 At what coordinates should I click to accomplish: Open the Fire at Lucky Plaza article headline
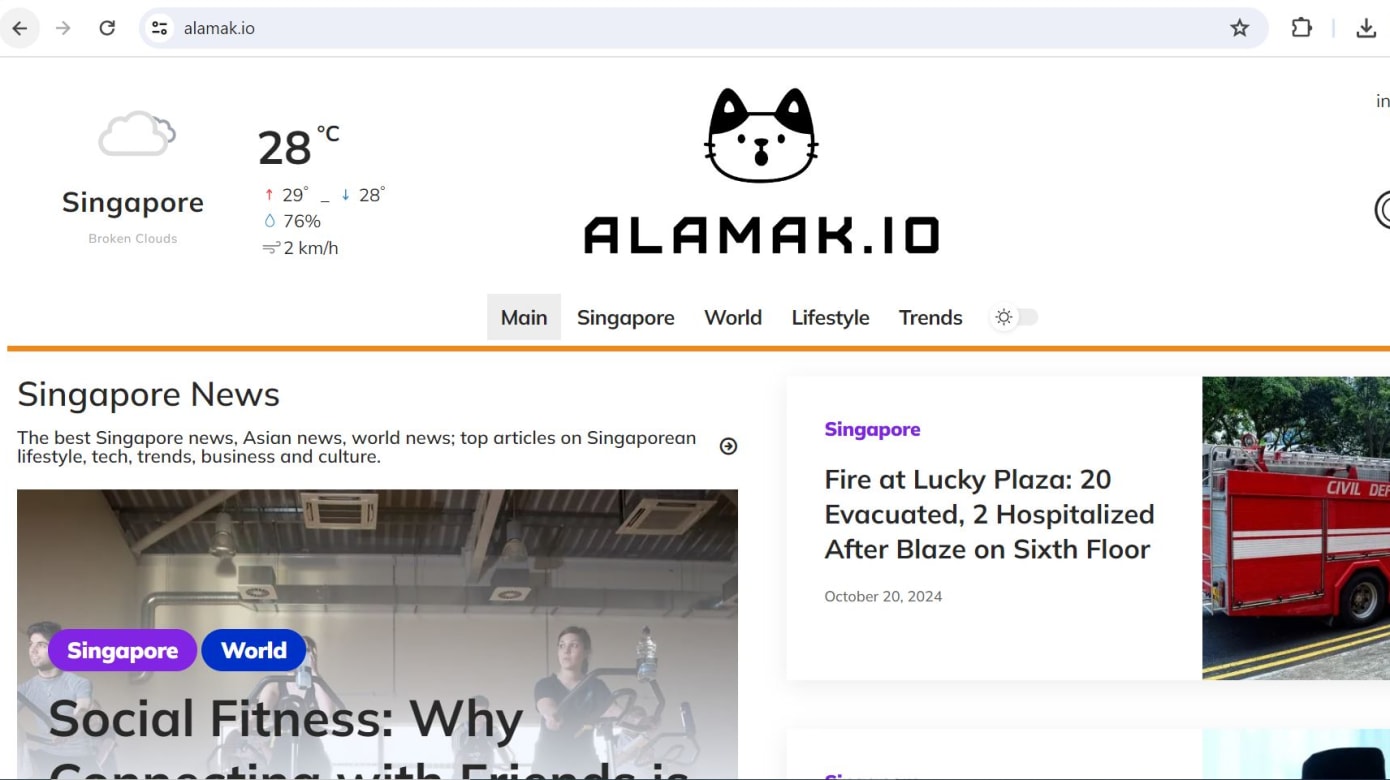click(x=989, y=514)
